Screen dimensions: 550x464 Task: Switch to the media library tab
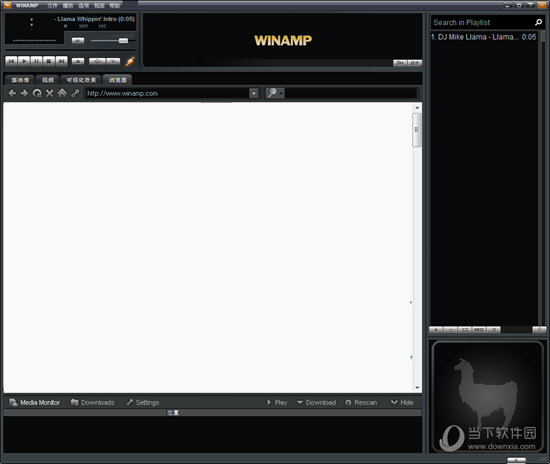point(20,80)
